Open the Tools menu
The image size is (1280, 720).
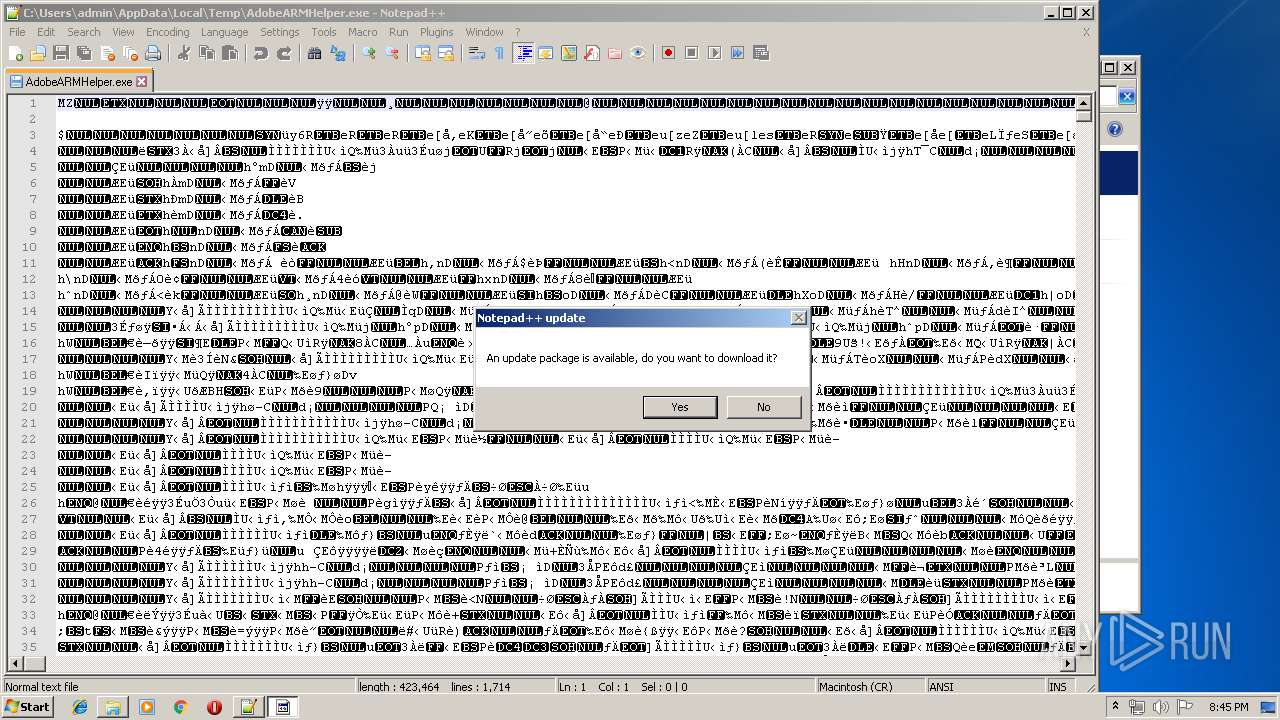point(324,32)
